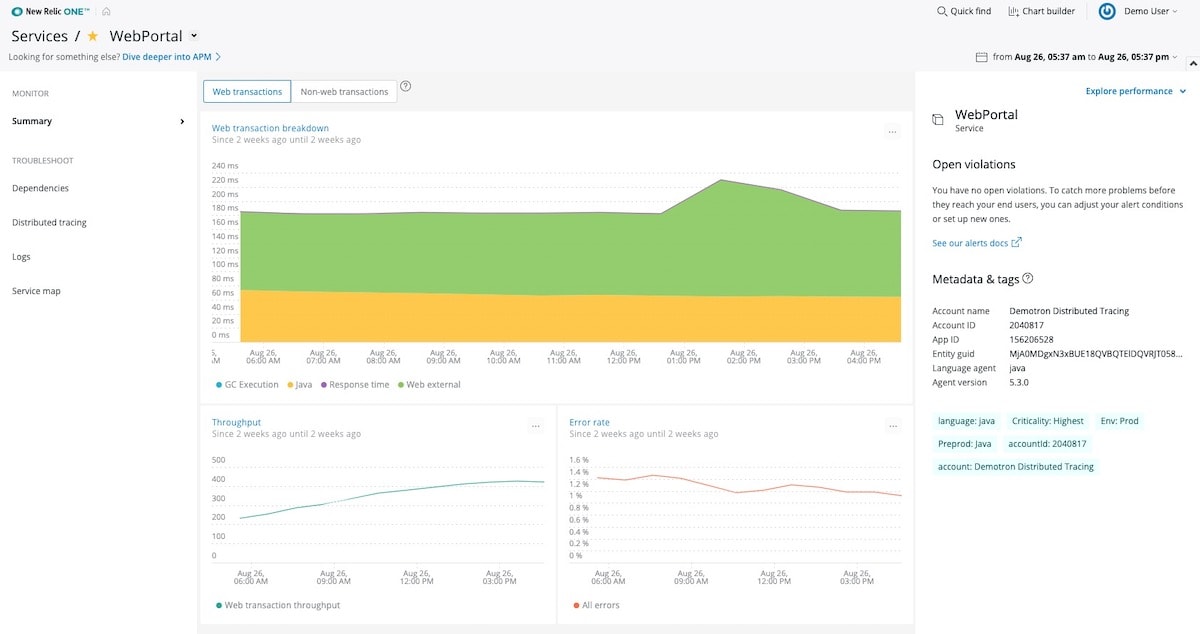
Task: Open Distributed tracing in the sidebar
Action: point(49,222)
